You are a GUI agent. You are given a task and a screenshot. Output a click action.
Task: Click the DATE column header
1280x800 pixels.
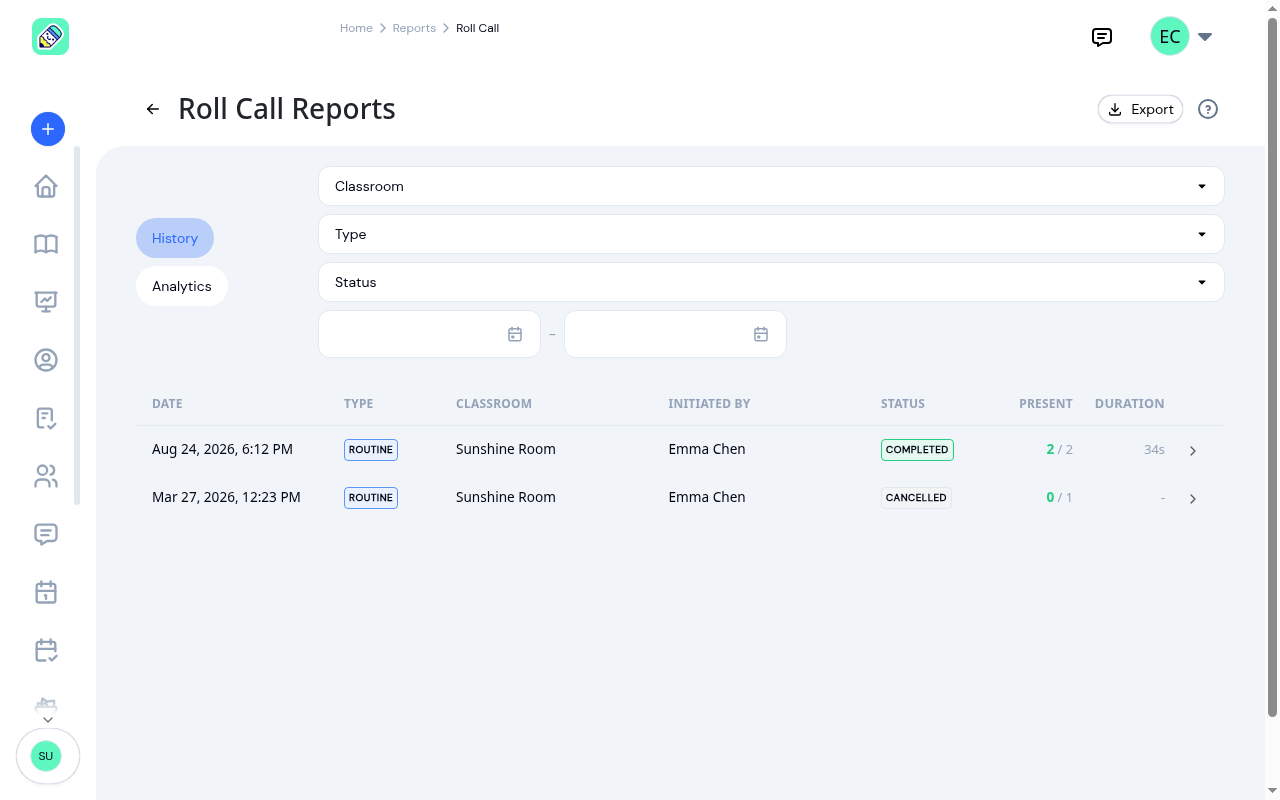(x=167, y=404)
